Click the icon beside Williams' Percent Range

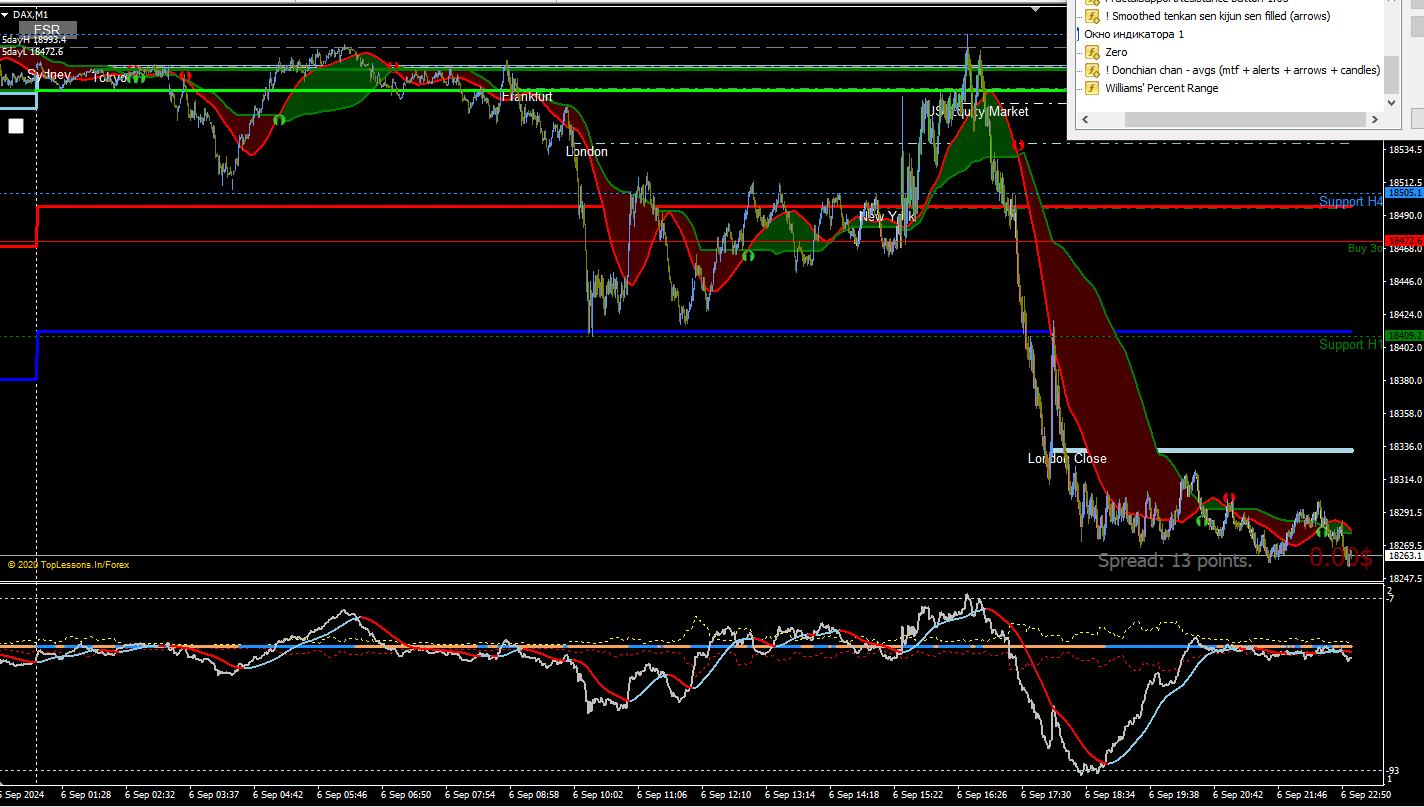pyautogui.click(x=1093, y=88)
